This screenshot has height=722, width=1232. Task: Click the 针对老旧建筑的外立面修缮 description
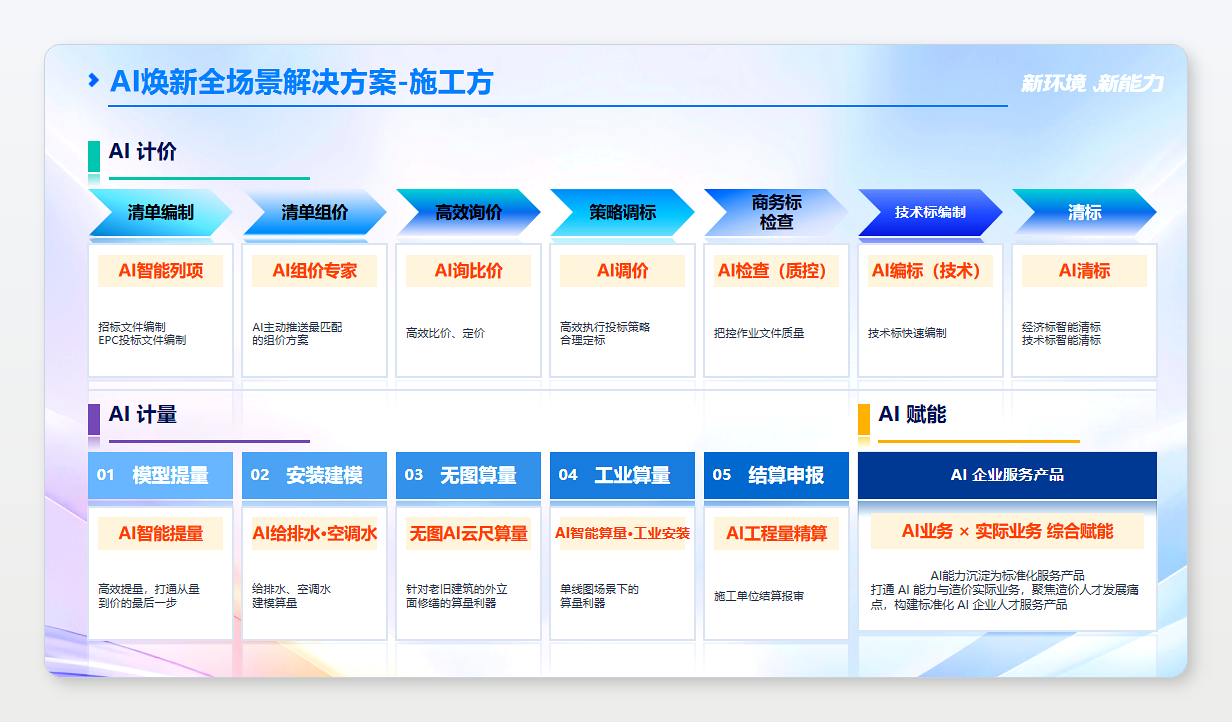[457, 596]
